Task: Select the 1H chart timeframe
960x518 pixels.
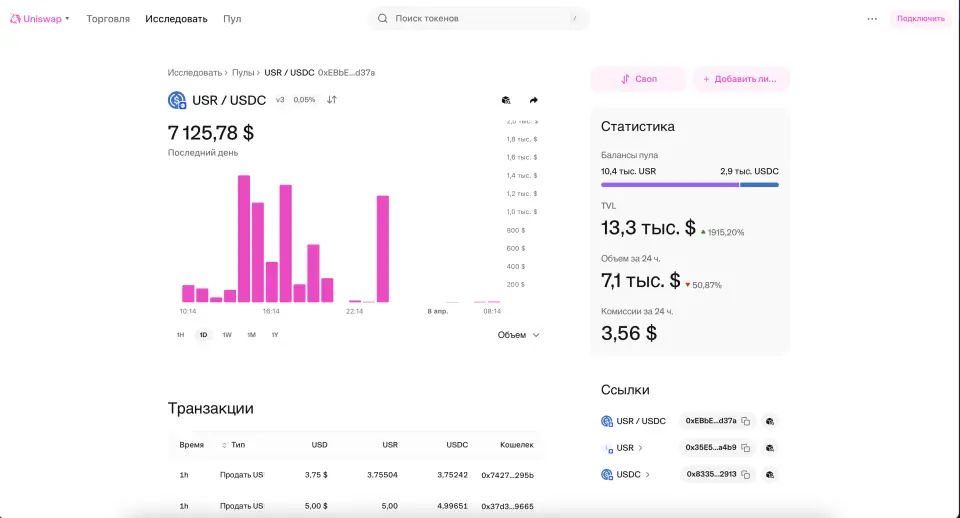Action: 180,335
